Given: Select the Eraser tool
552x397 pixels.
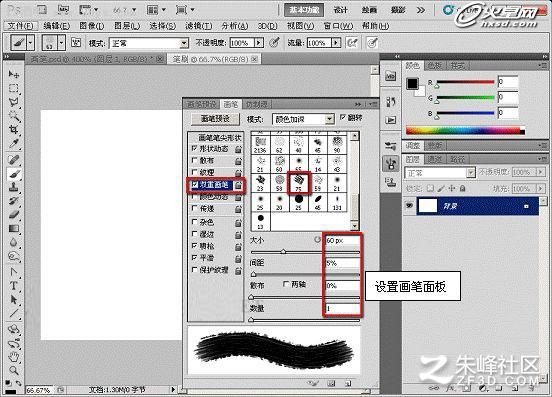Looking at the screenshot, I should pyautogui.click(x=14, y=215).
